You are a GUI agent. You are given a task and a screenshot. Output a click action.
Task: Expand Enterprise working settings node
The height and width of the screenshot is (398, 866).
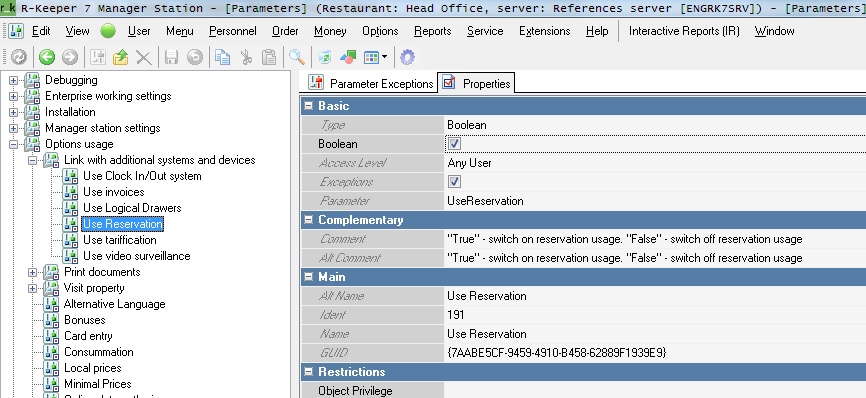pyautogui.click(x=13, y=97)
